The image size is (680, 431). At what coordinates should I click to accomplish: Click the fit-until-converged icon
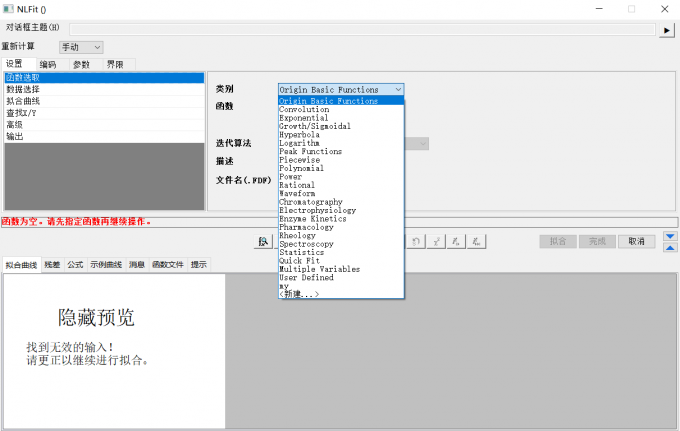477,242
